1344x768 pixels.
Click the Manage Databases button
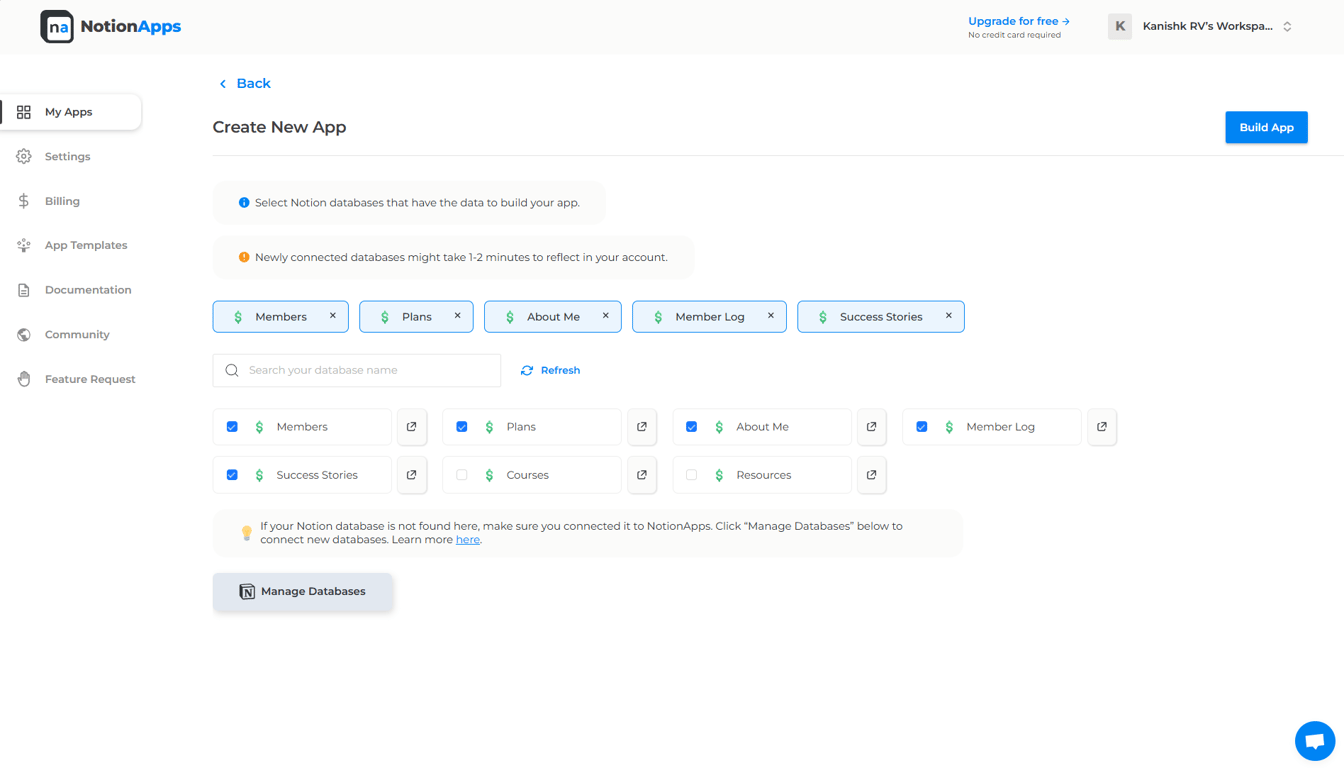pyautogui.click(x=302, y=592)
